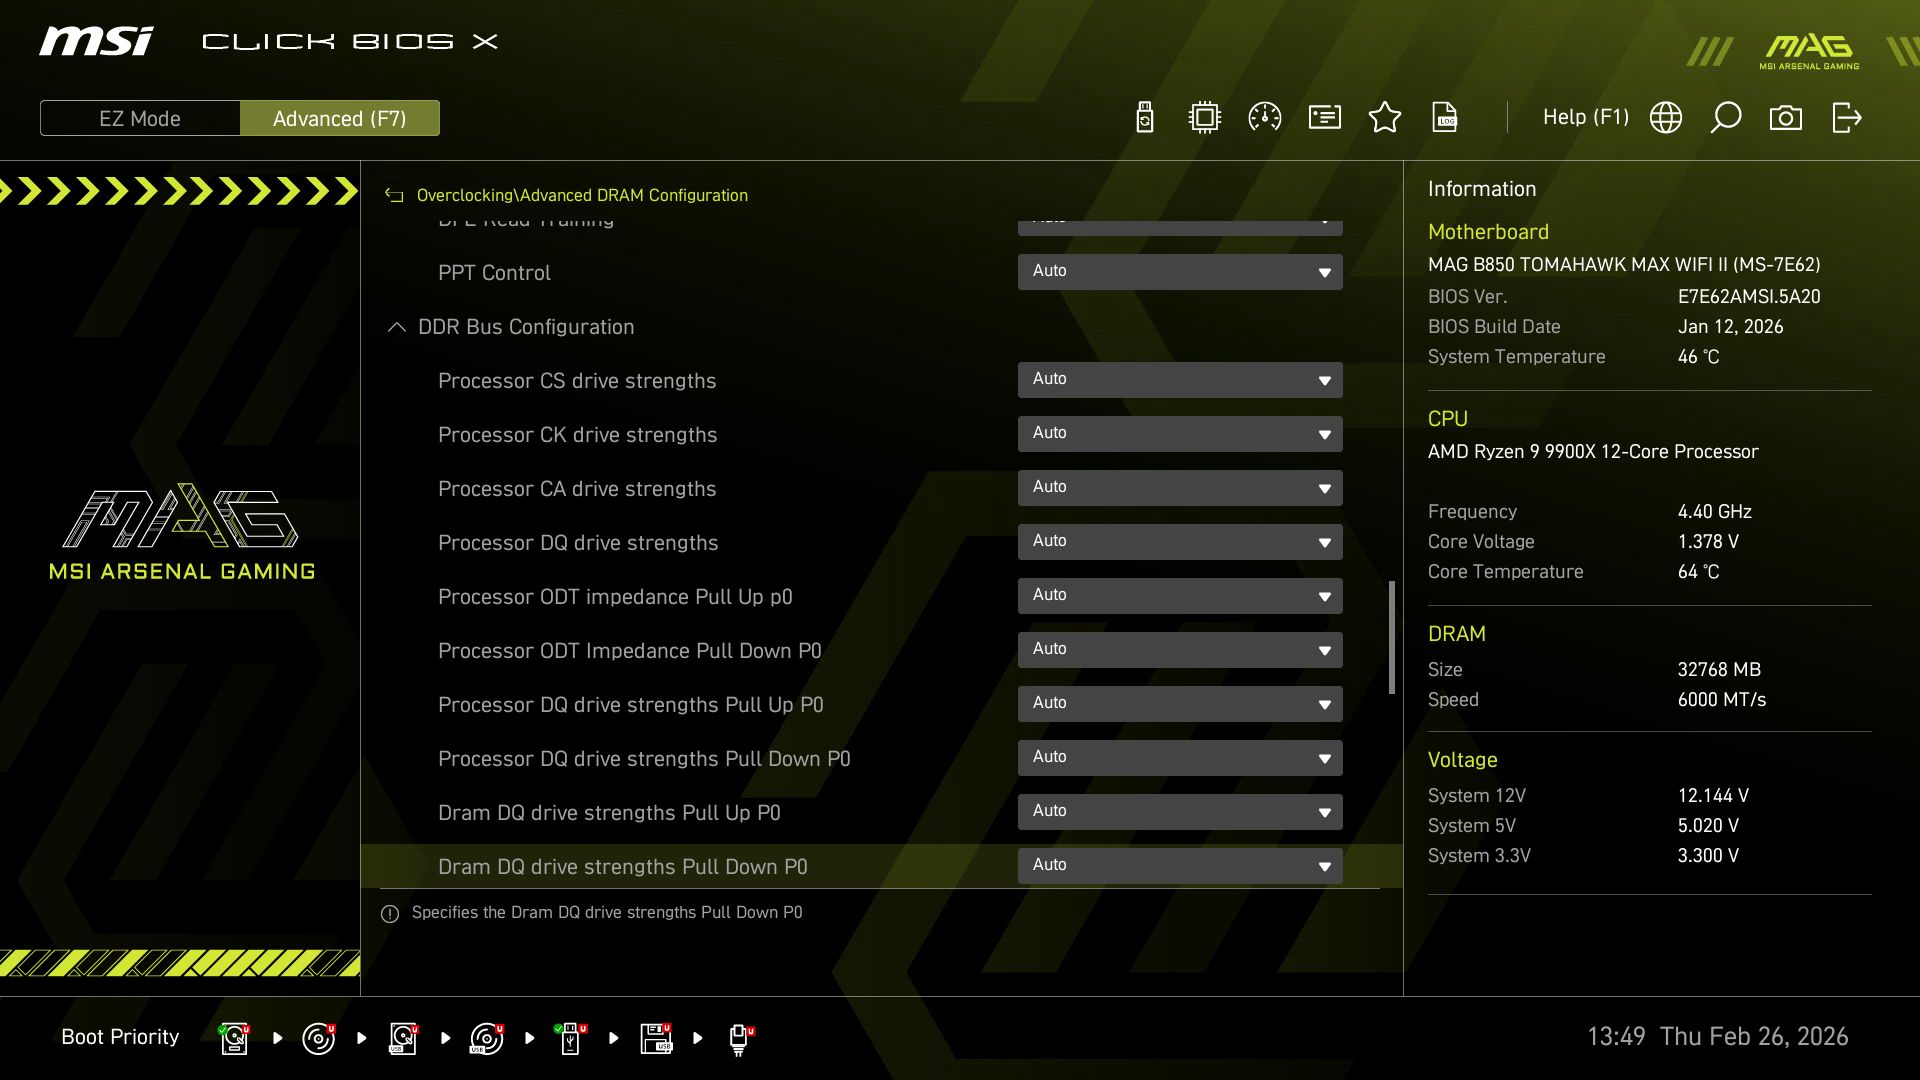Switch to Advanced (F7) mode

coord(340,118)
